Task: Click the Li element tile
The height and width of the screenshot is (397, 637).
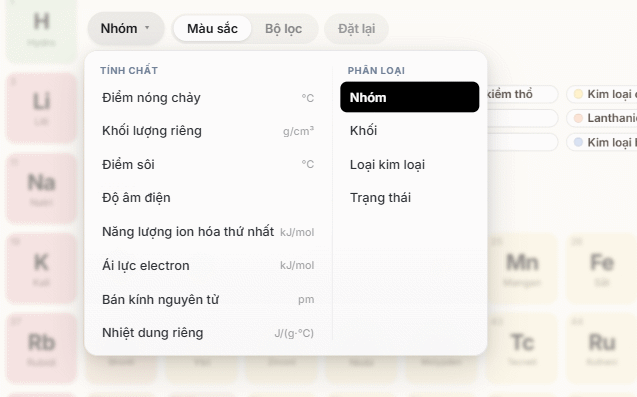Action: [x=41, y=108]
